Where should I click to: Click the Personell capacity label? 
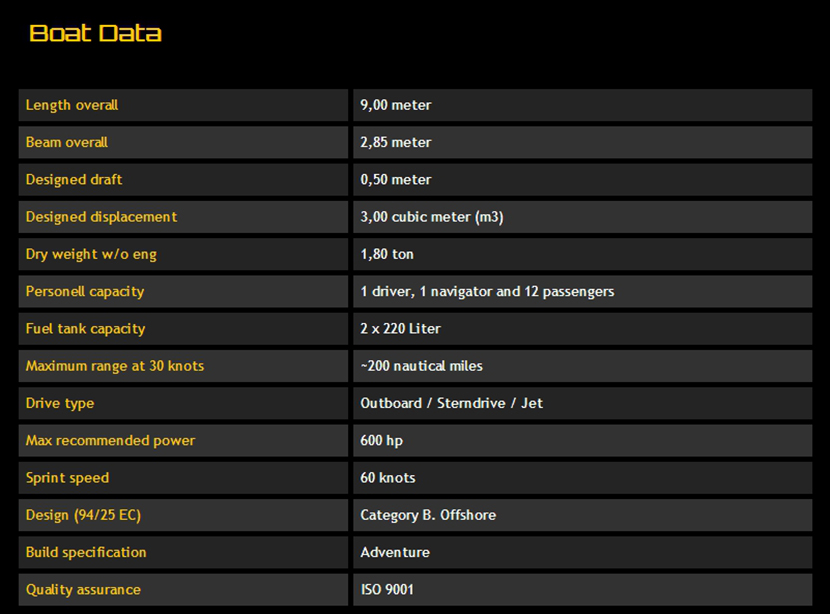tap(85, 292)
